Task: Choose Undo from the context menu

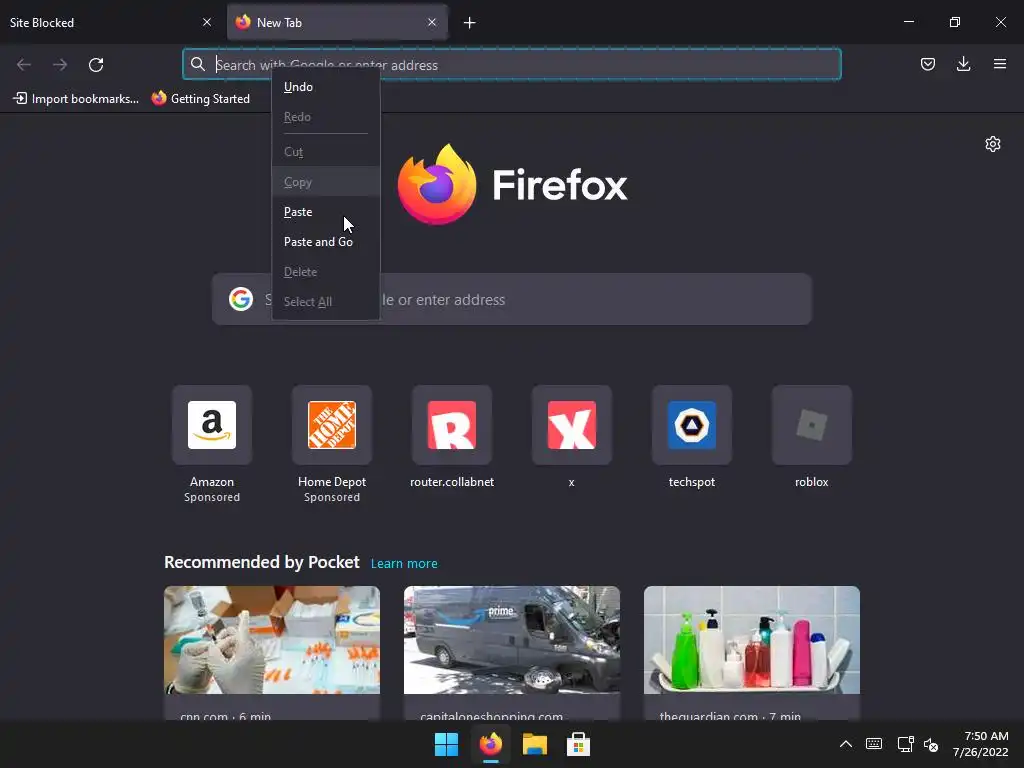Action: pyautogui.click(x=326, y=87)
